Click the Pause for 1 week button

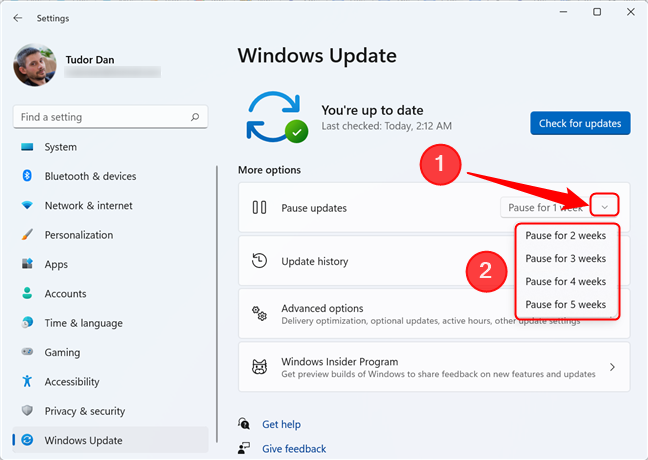[545, 207]
